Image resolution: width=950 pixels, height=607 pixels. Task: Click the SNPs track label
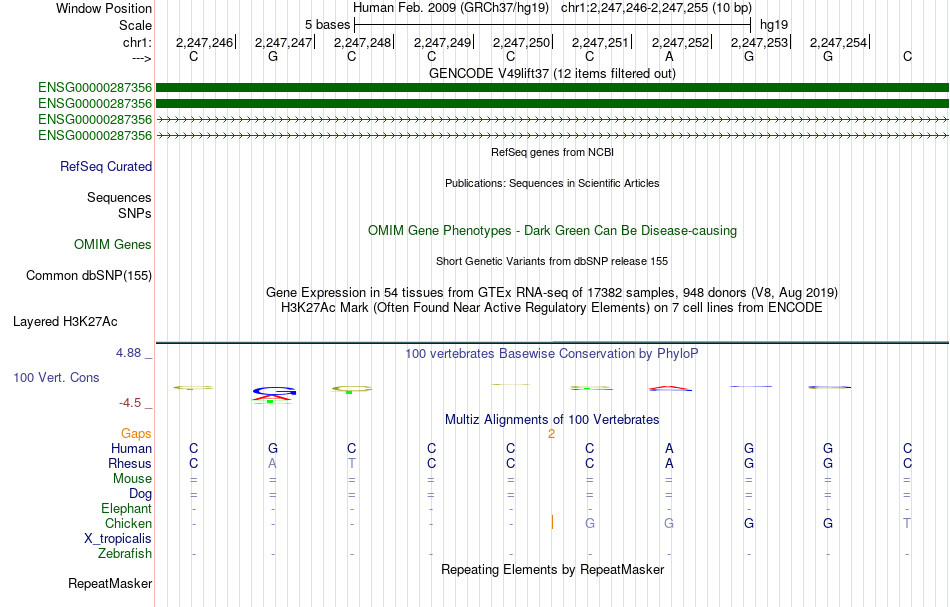coord(135,213)
